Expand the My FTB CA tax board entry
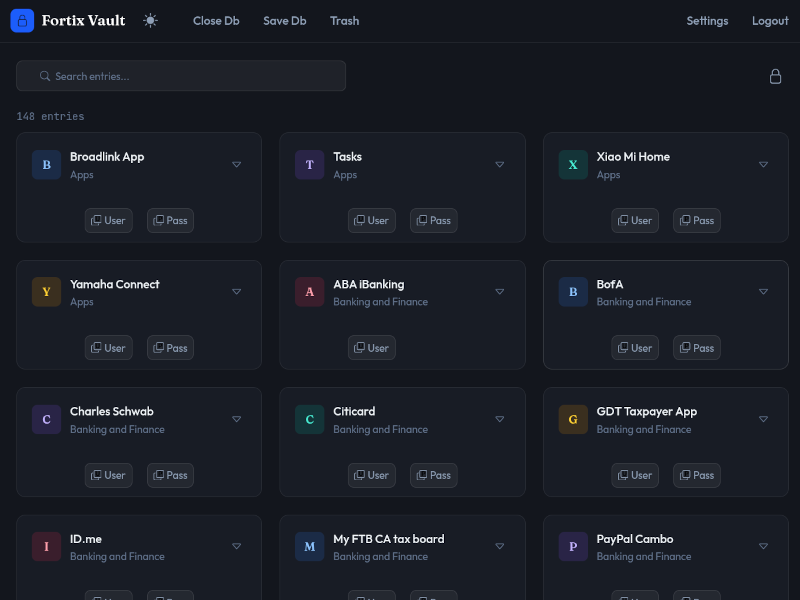Screen dimensions: 800x600 tap(499, 546)
